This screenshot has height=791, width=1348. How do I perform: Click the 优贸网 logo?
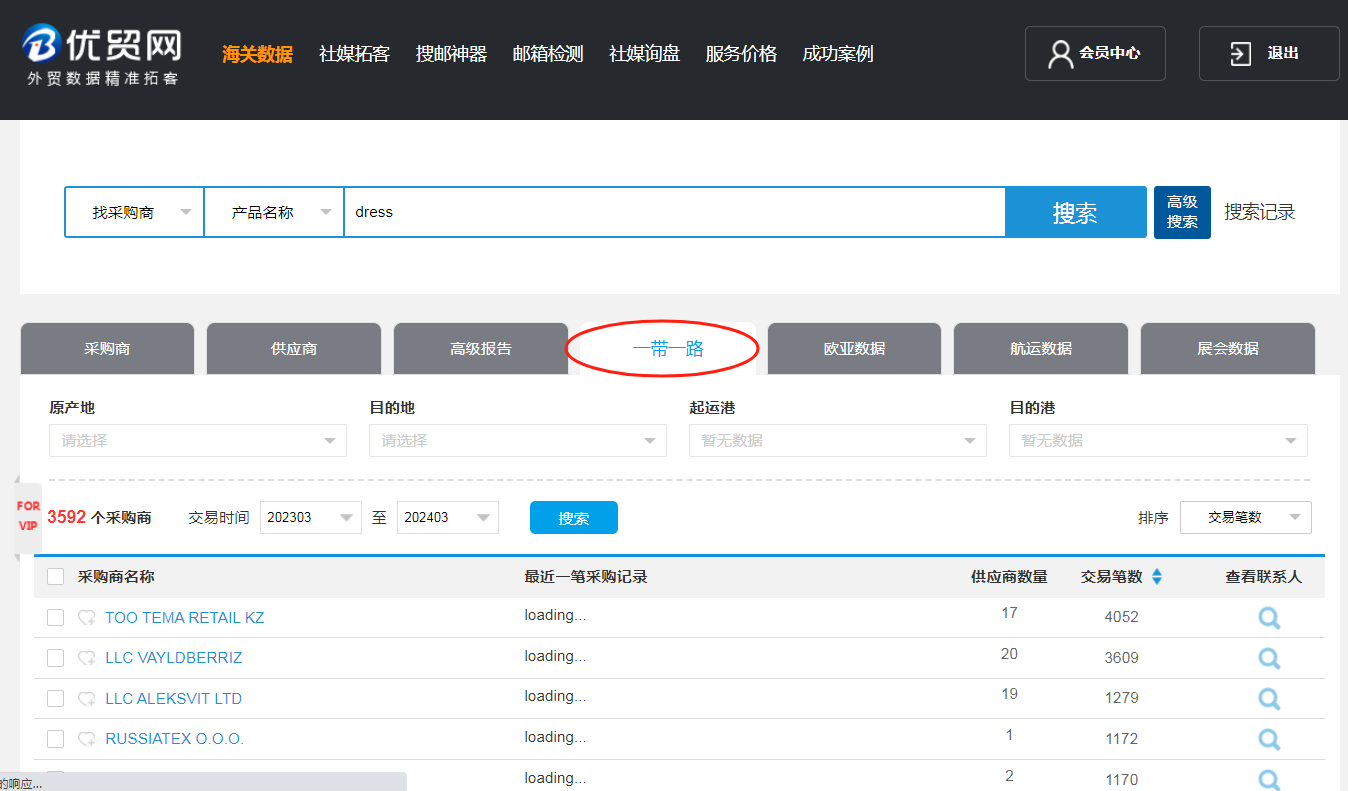pos(102,54)
